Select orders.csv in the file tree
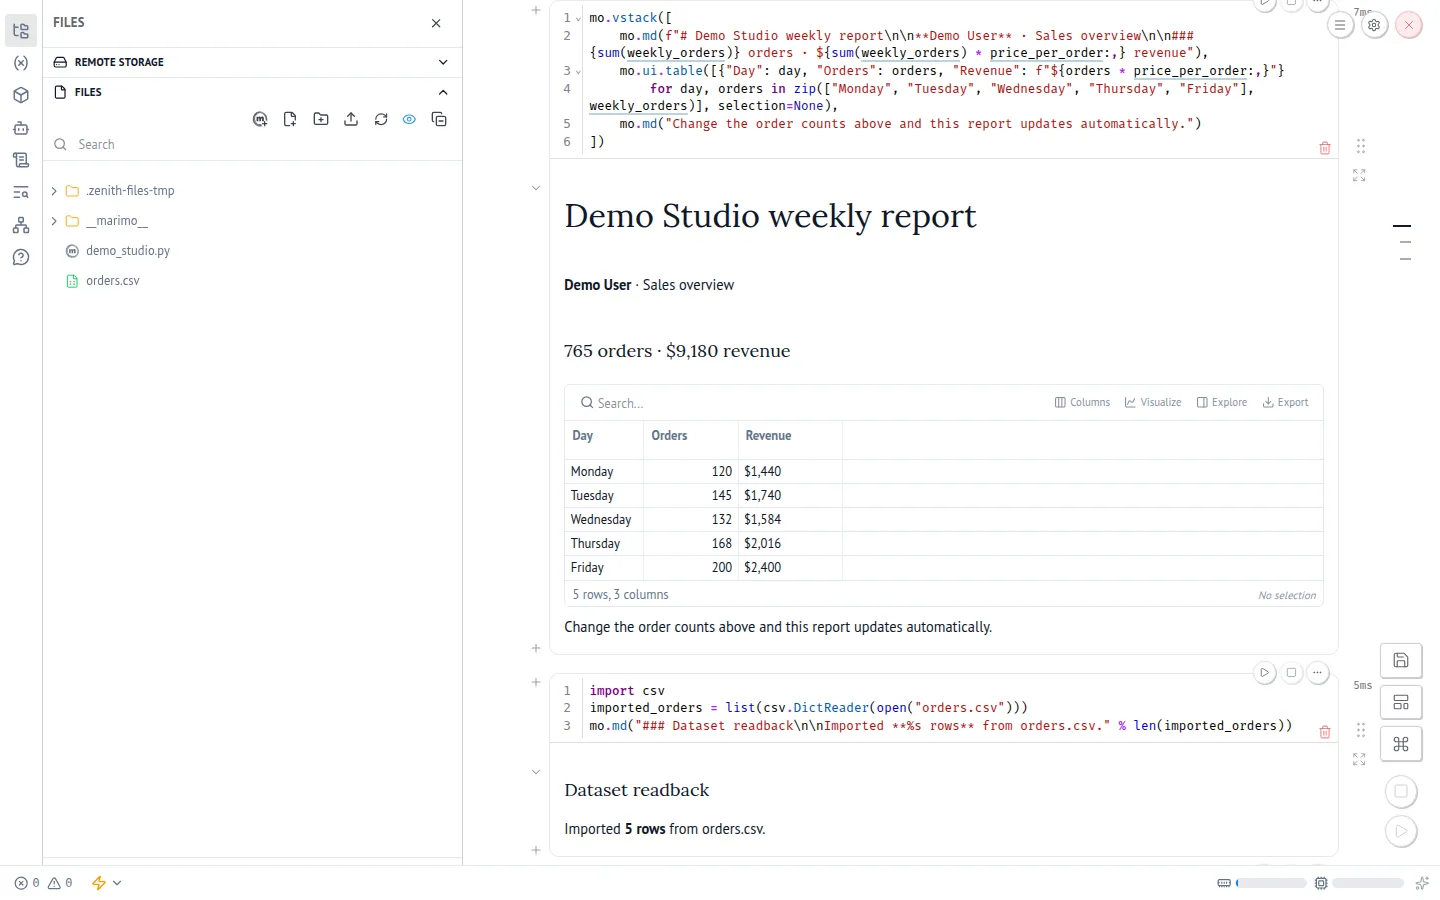The height and width of the screenshot is (900, 1440). [x=113, y=281]
